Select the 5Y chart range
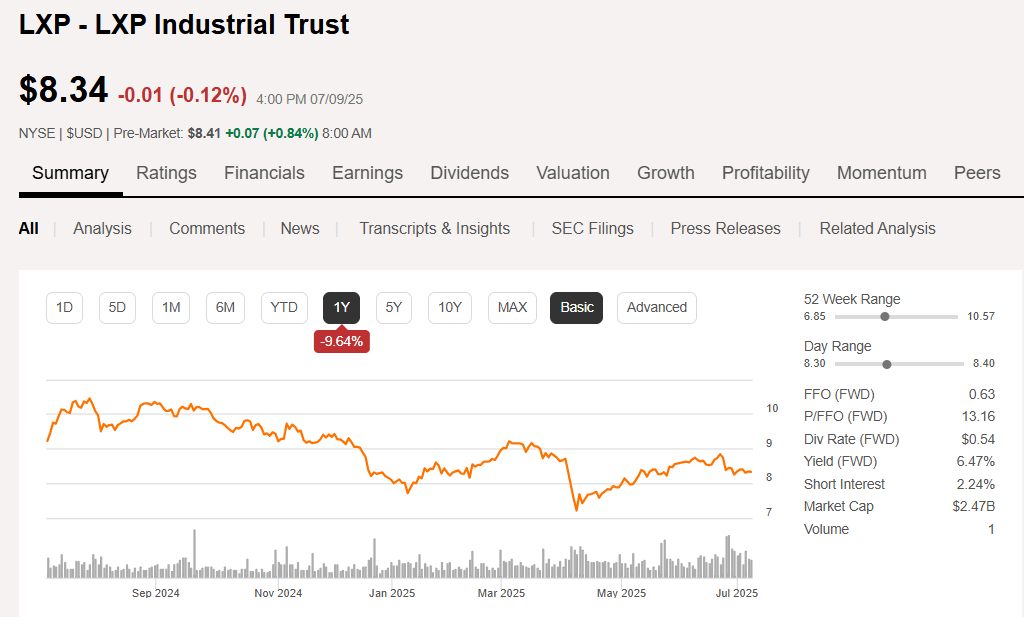This screenshot has width=1024, height=617. [393, 308]
